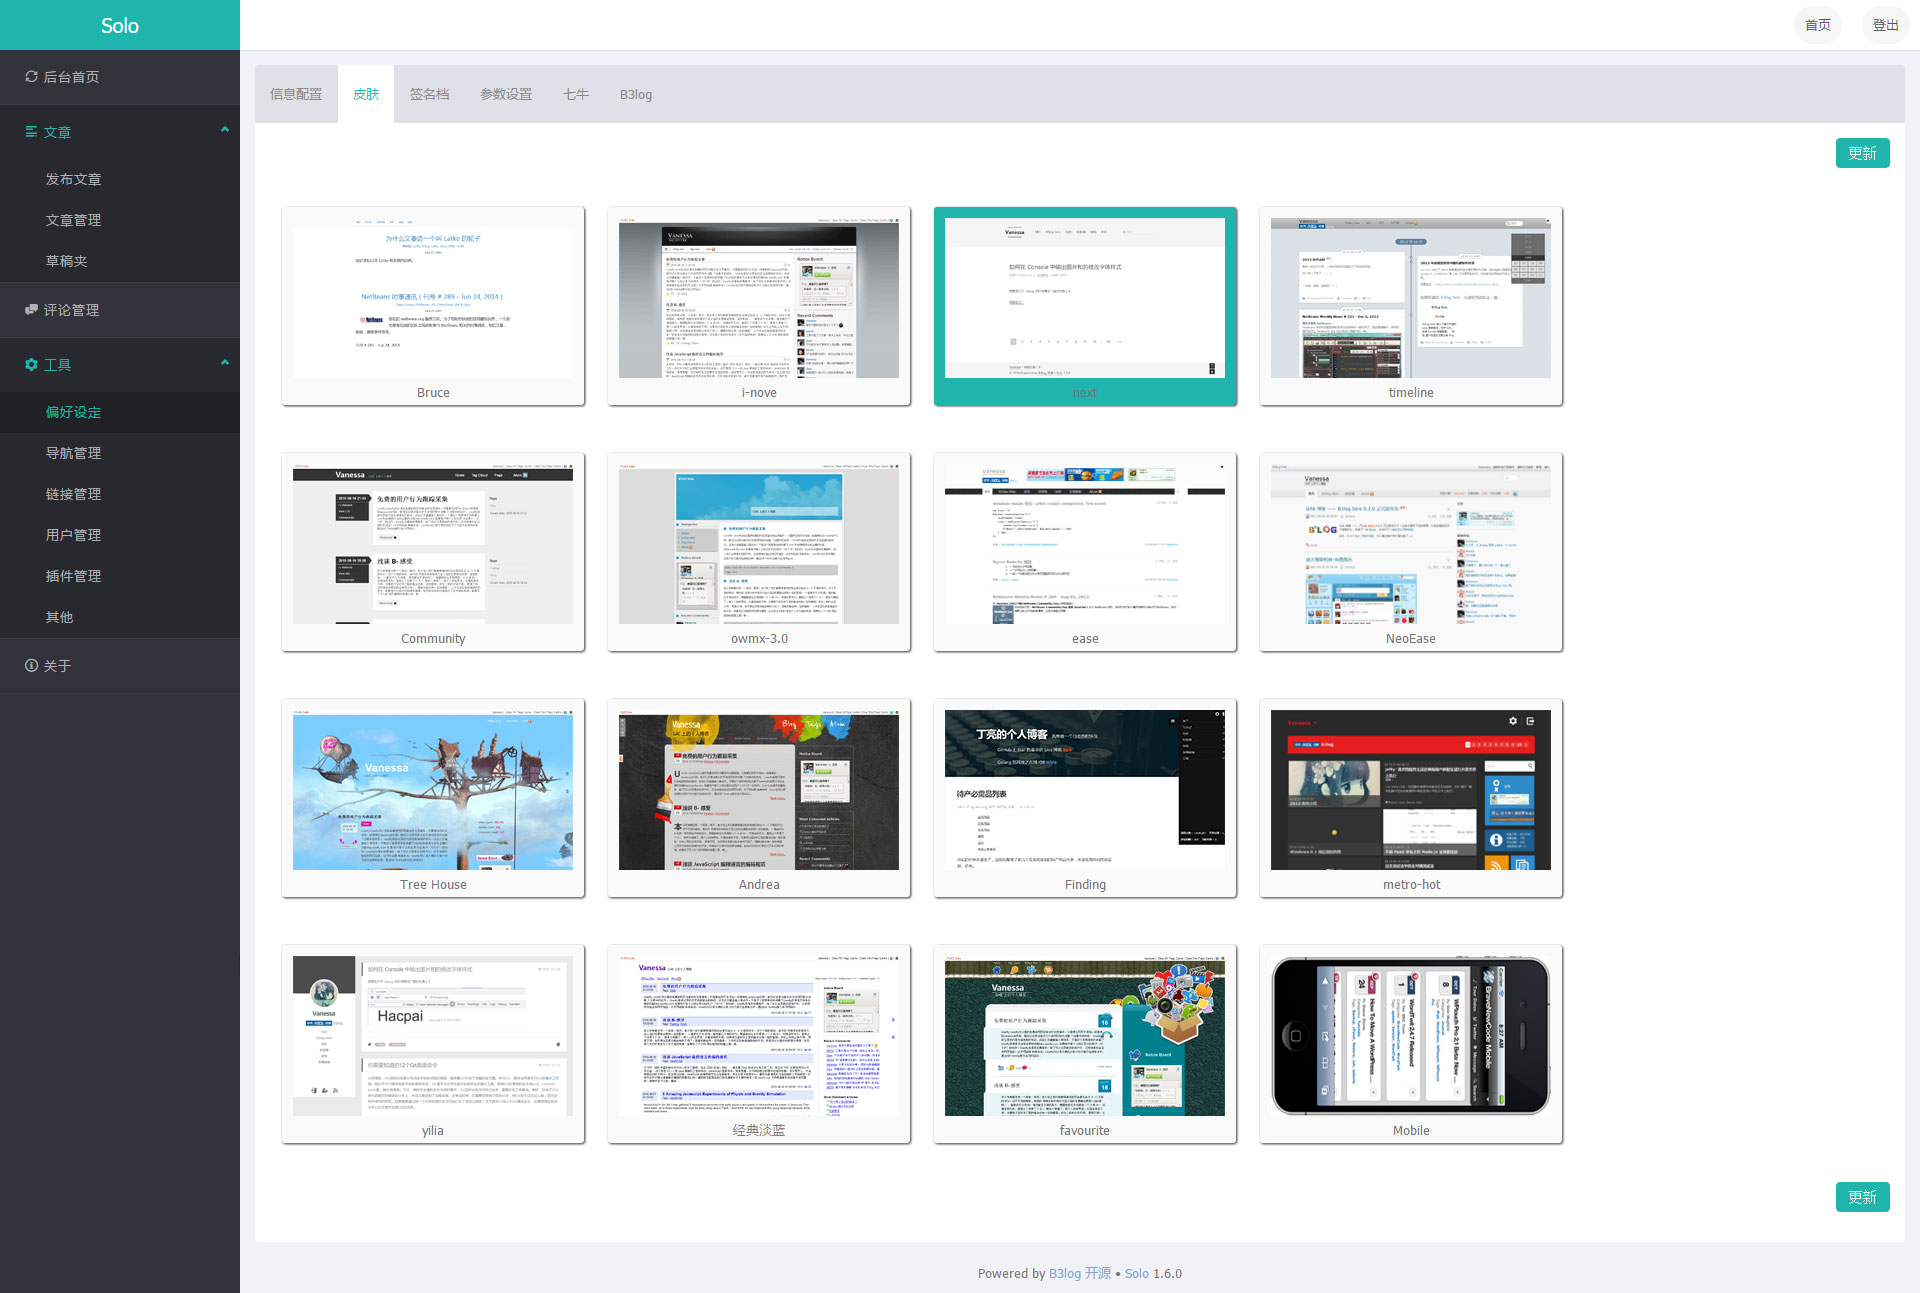Follow the B3log 开源 footer link
The height and width of the screenshot is (1293, 1920).
pyautogui.click(x=1079, y=1273)
